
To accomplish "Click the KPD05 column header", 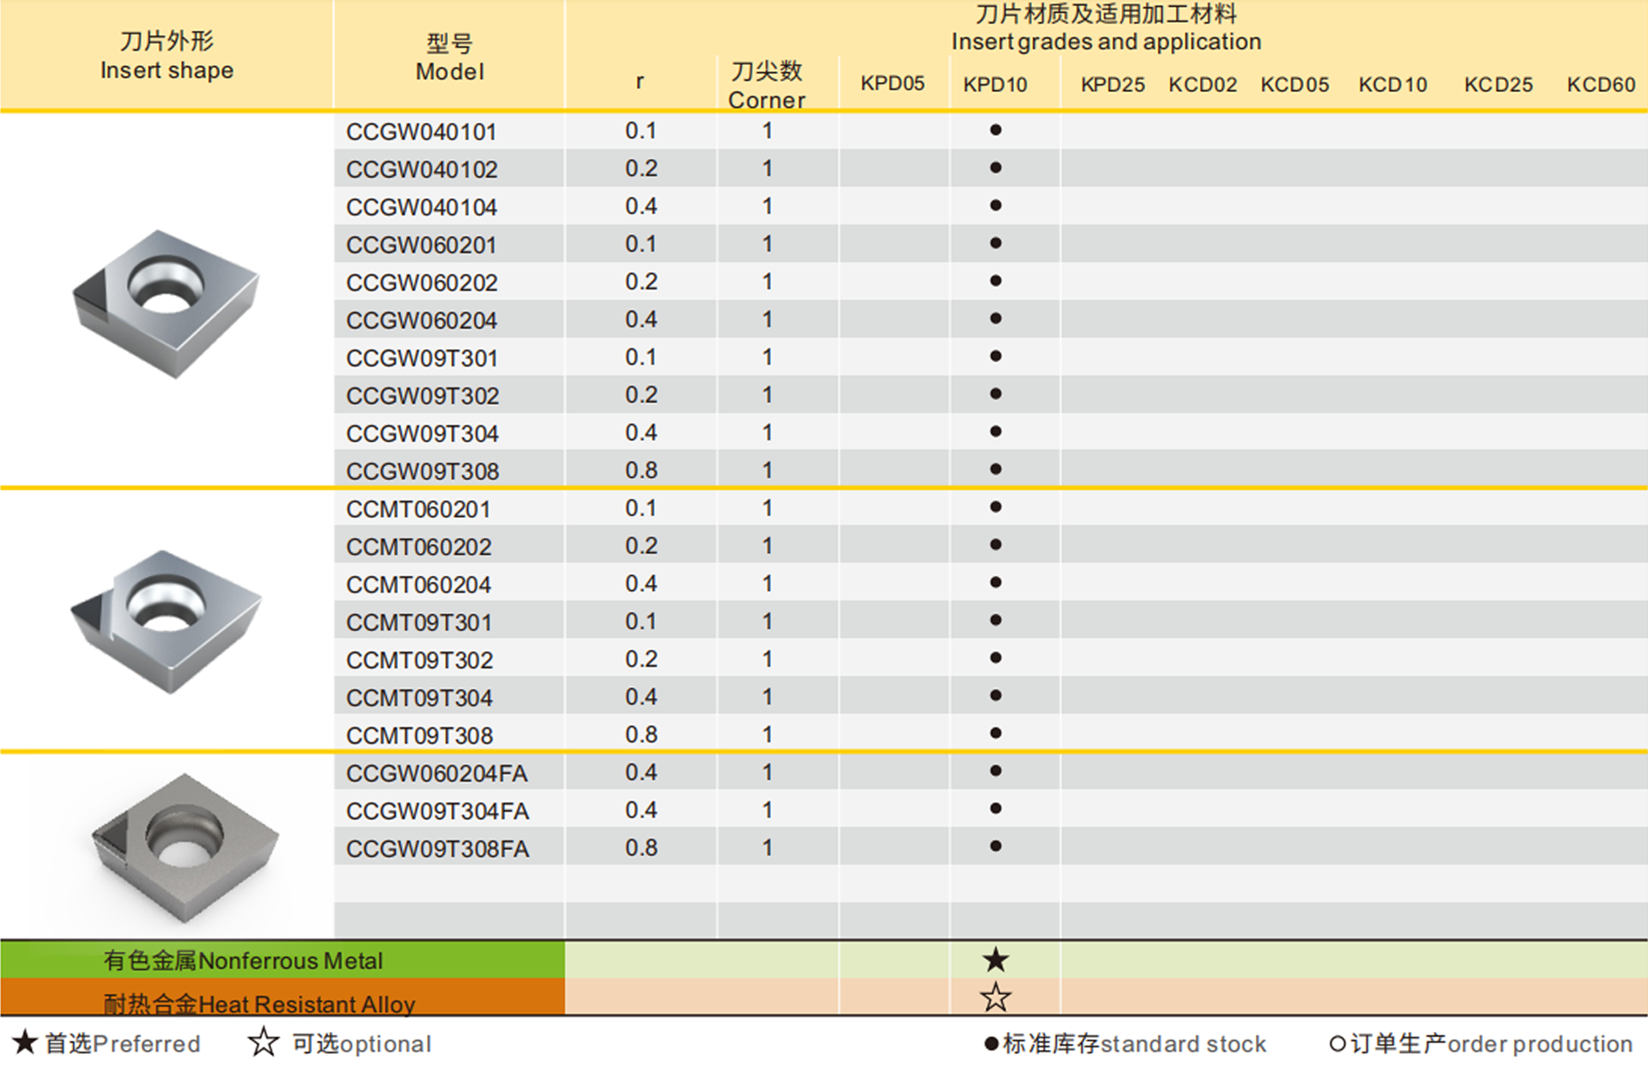I will [x=892, y=84].
